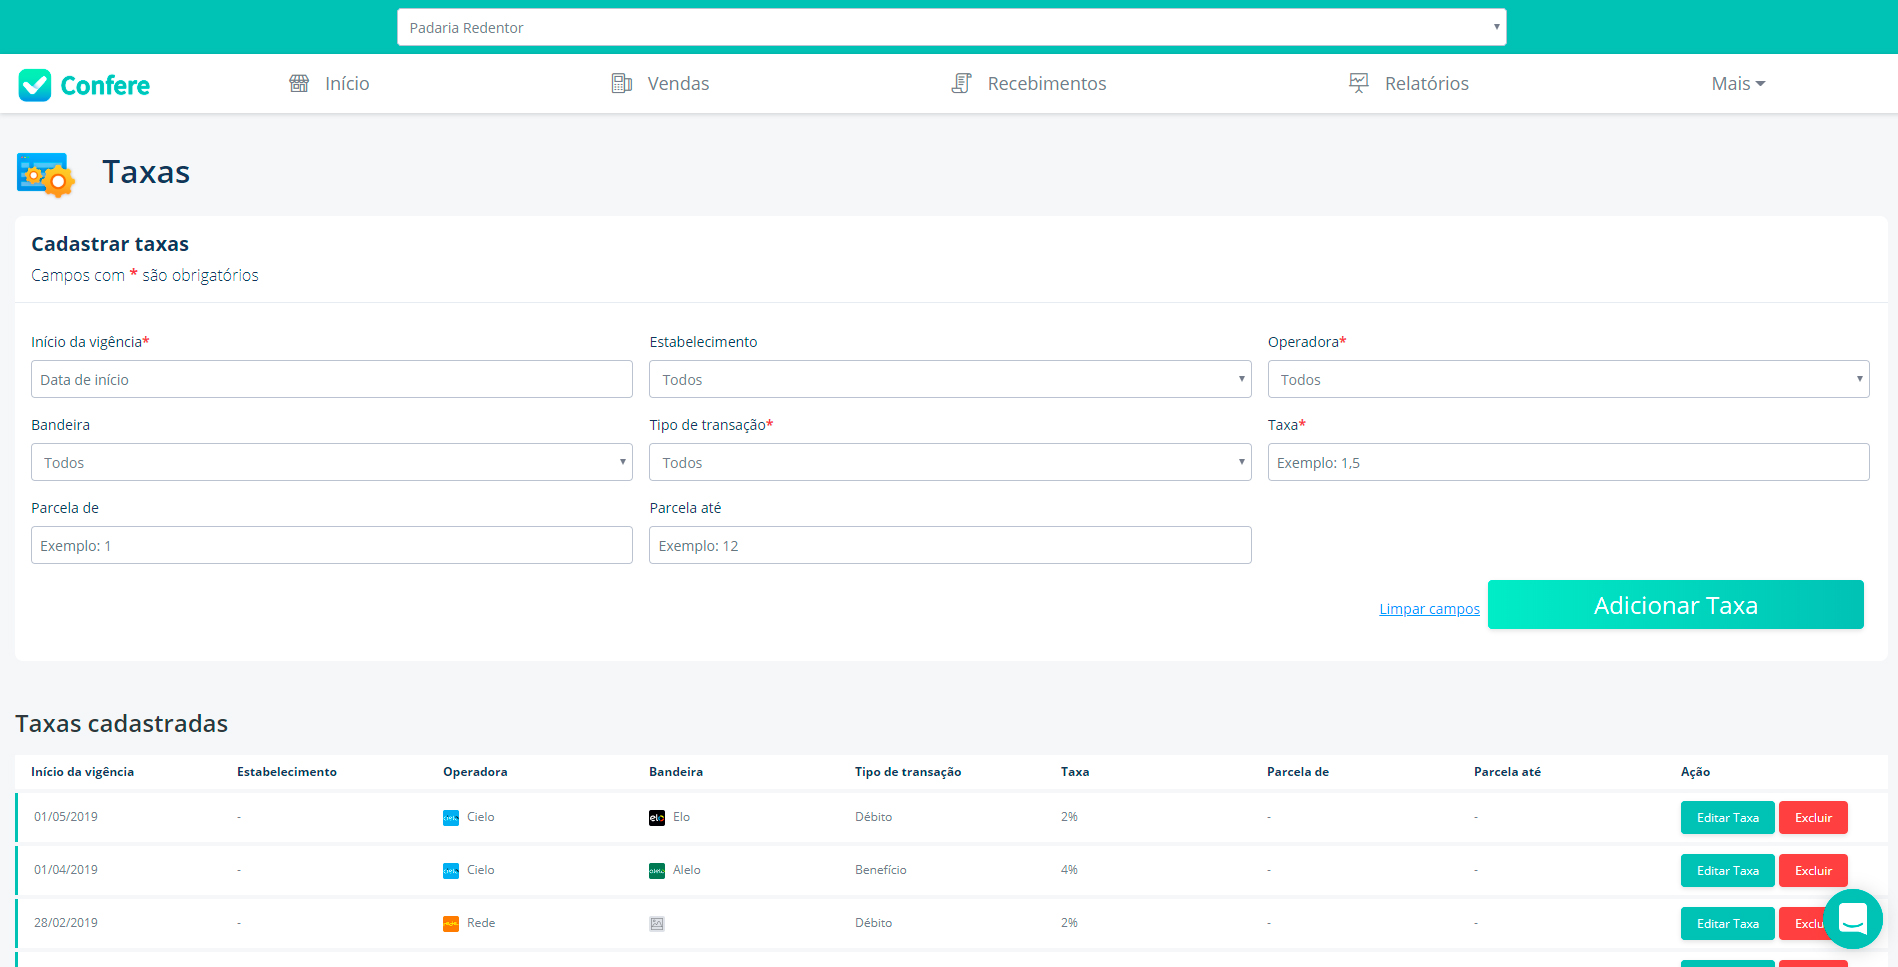The width and height of the screenshot is (1898, 967).
Task: Open the Padaria Redentor company dropdown
Action: coord(951,27)
